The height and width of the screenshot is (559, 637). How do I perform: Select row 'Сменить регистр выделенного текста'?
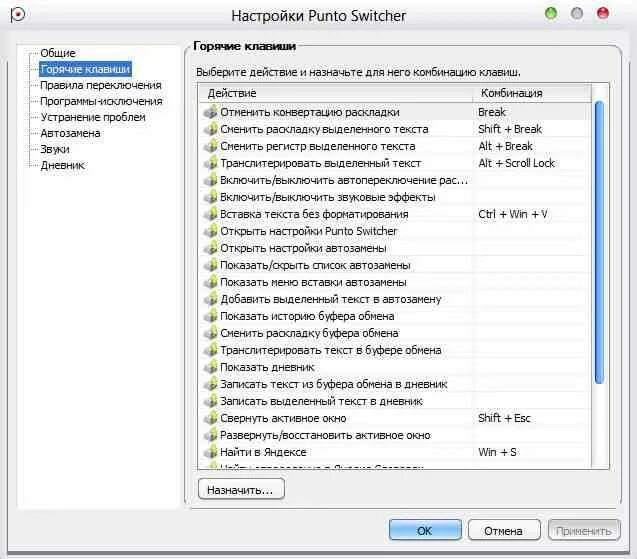(x=393, y=146)
